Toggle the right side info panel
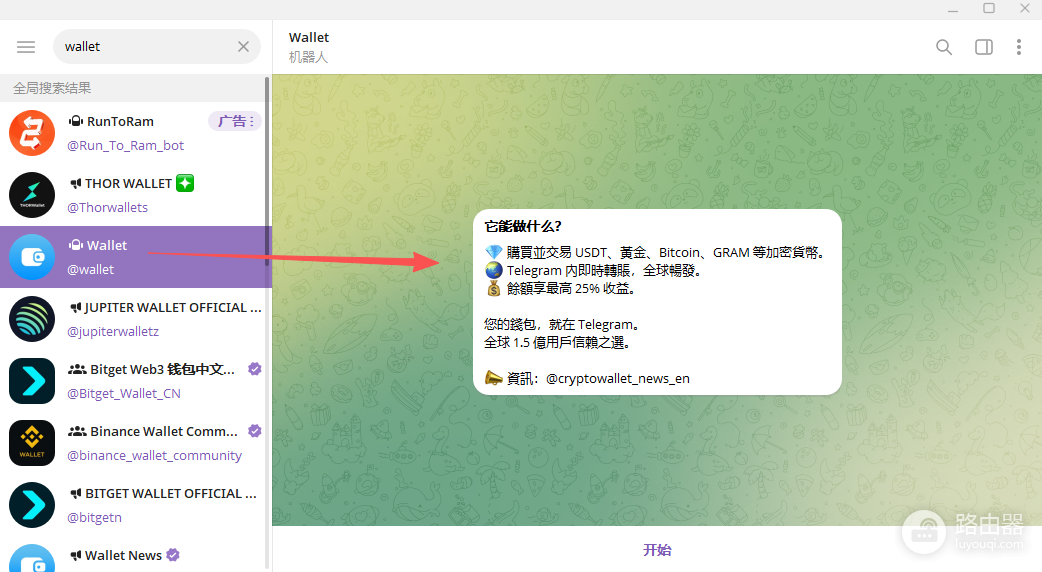1042x572 pixels. [x=984, y=47]
